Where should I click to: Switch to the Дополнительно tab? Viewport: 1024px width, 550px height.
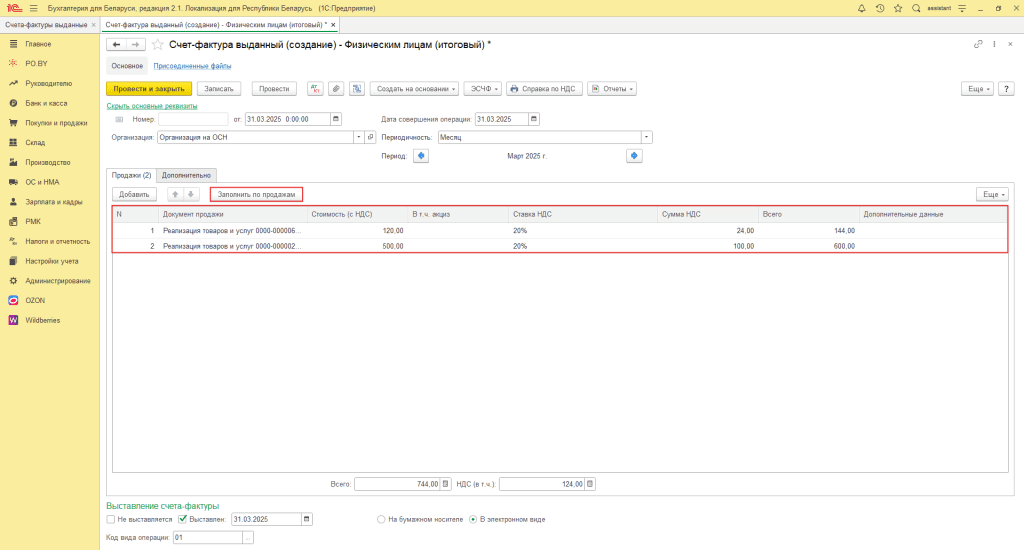pyautogui.click(x=186, y=175)
